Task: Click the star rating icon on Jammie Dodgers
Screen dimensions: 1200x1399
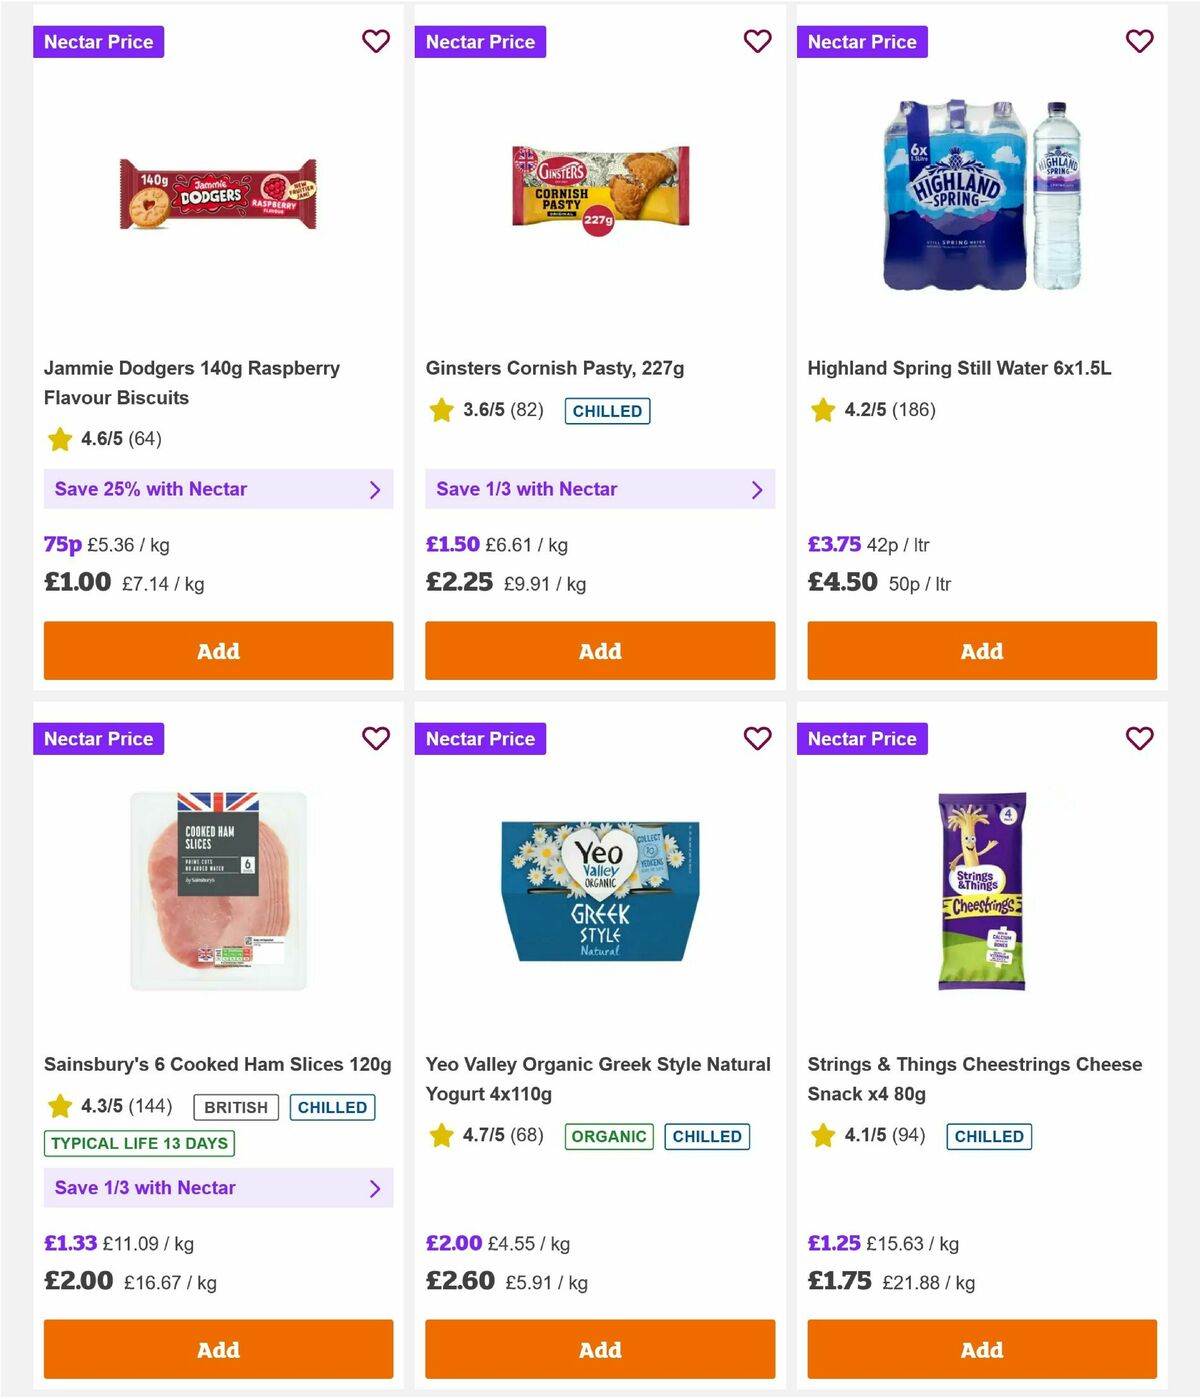Action: [58, 439]
